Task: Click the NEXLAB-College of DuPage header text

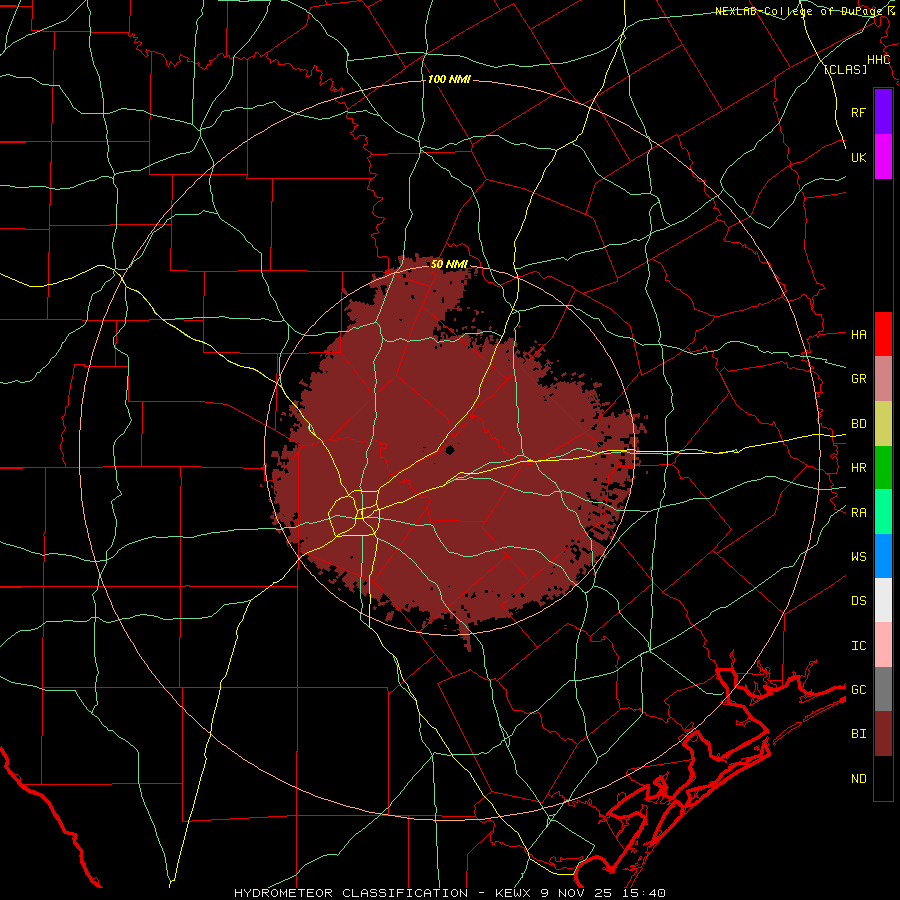Action: click(799, 11)
